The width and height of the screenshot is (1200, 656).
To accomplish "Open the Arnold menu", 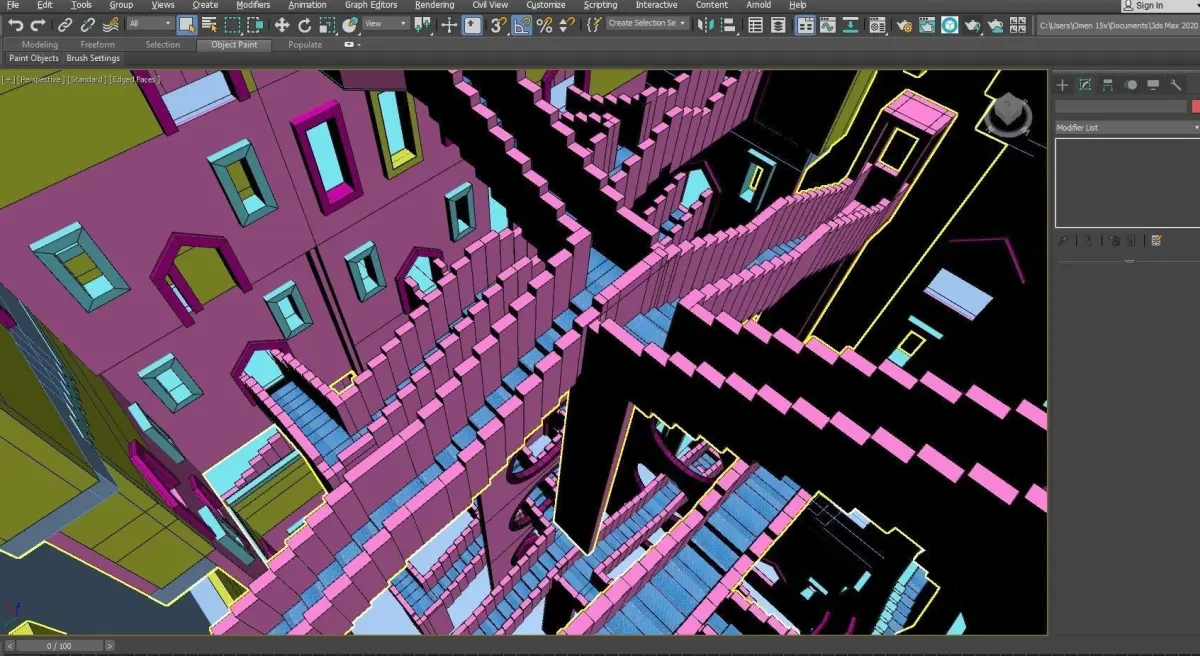I will click(x=759, y=5).
